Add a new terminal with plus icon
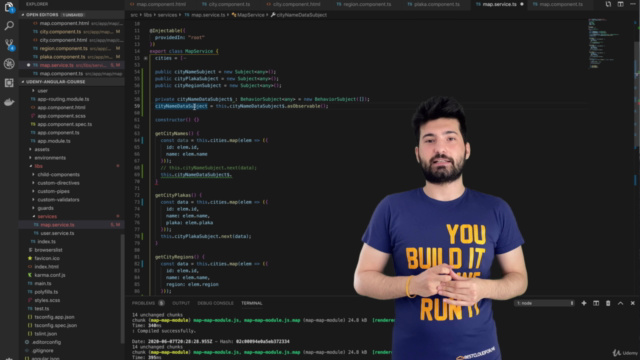This screenshot has width=640, height=360. pyautogui.click(x=584, y=303)
